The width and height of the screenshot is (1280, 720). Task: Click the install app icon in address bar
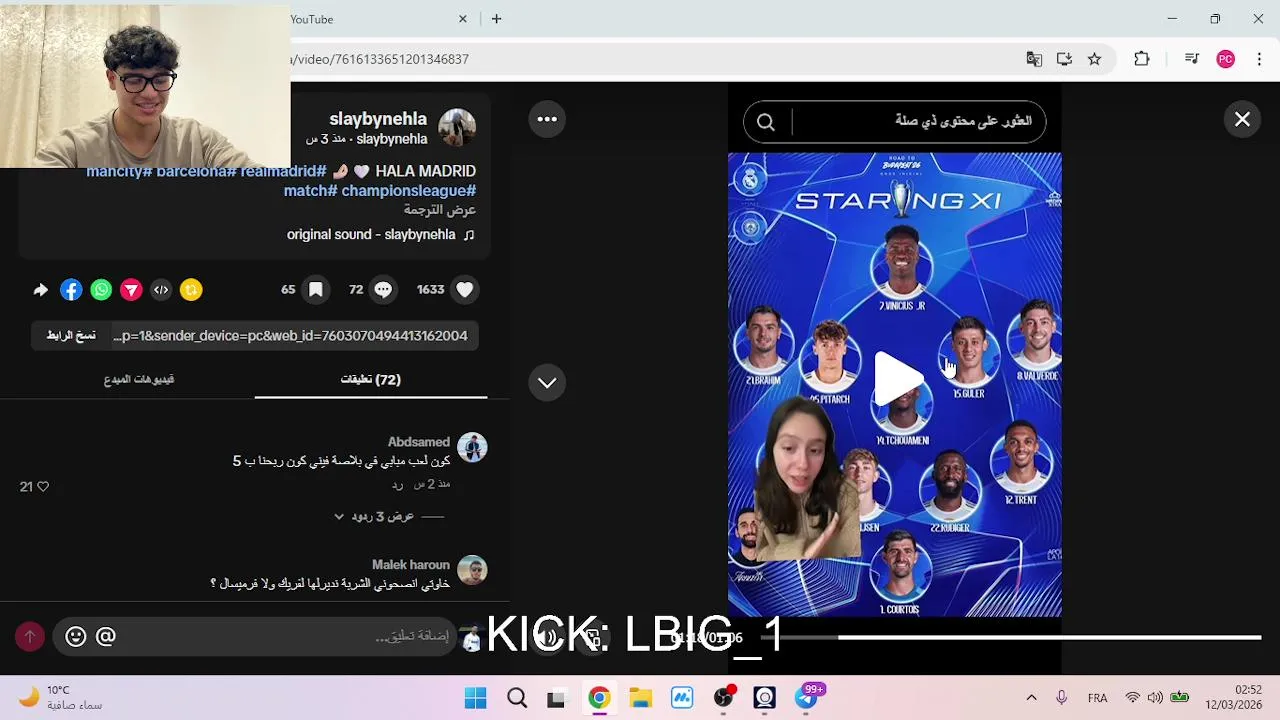point(1064,59)
